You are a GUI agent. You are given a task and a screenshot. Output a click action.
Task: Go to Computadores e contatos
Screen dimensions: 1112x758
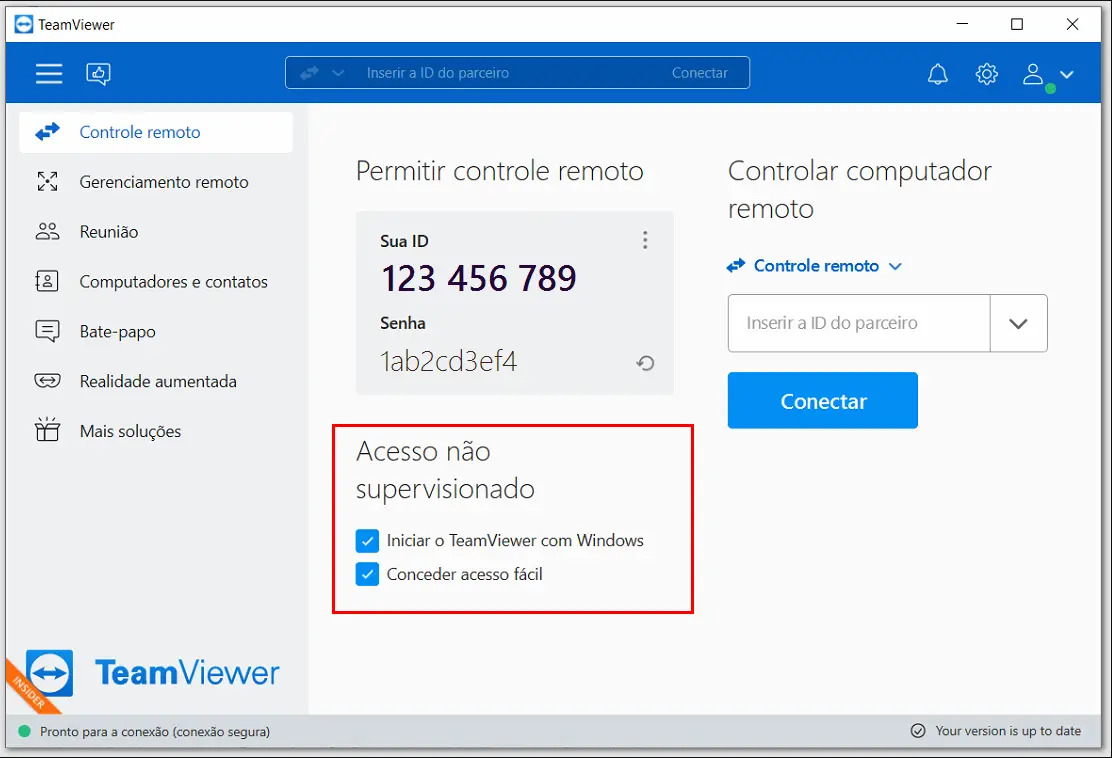click(x=156, y=282)
